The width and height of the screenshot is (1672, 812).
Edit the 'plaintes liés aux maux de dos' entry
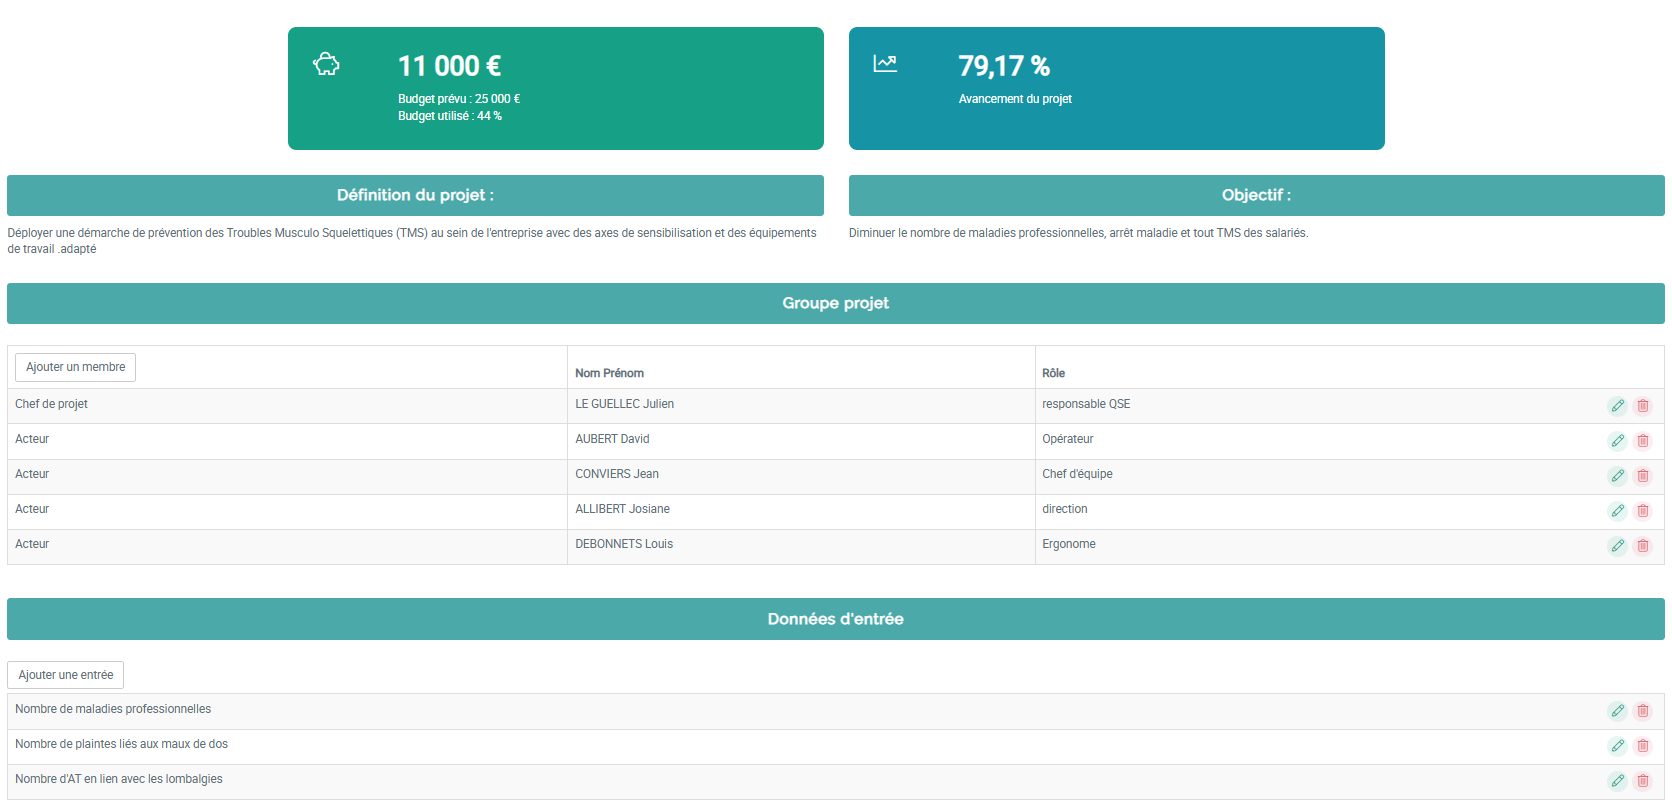(x=1617, y=746)
